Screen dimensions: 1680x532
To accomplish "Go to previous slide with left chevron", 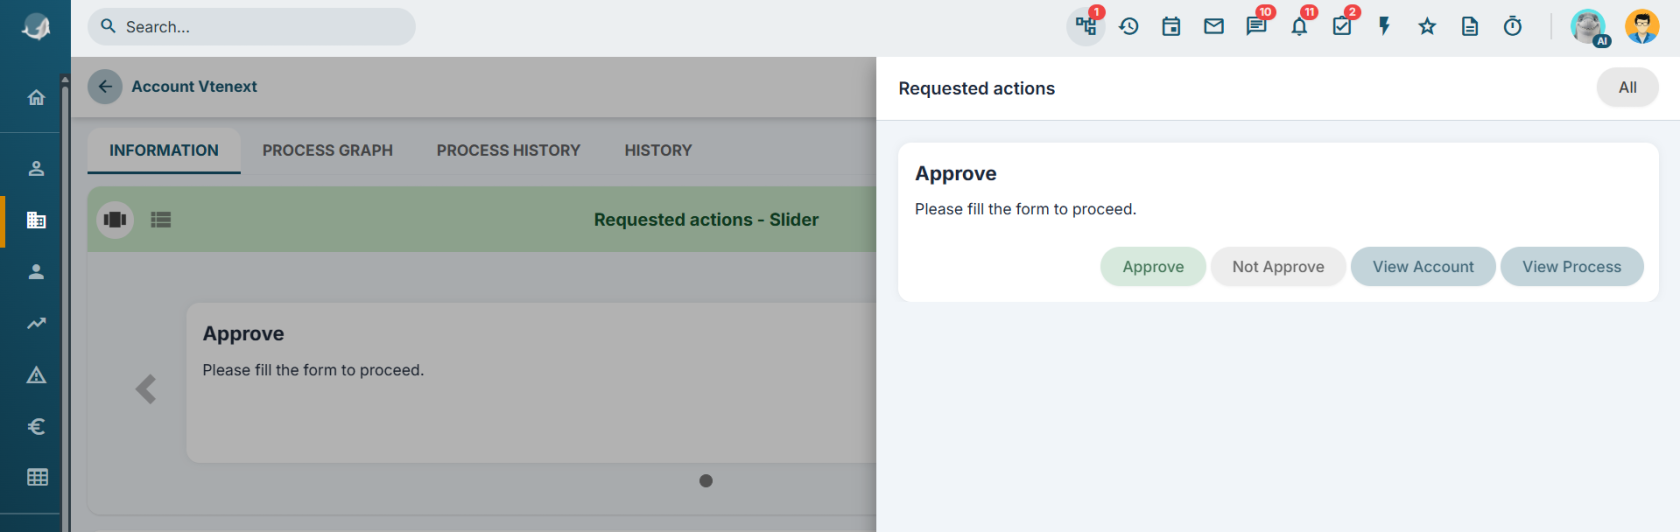I will tap(146, 389).
